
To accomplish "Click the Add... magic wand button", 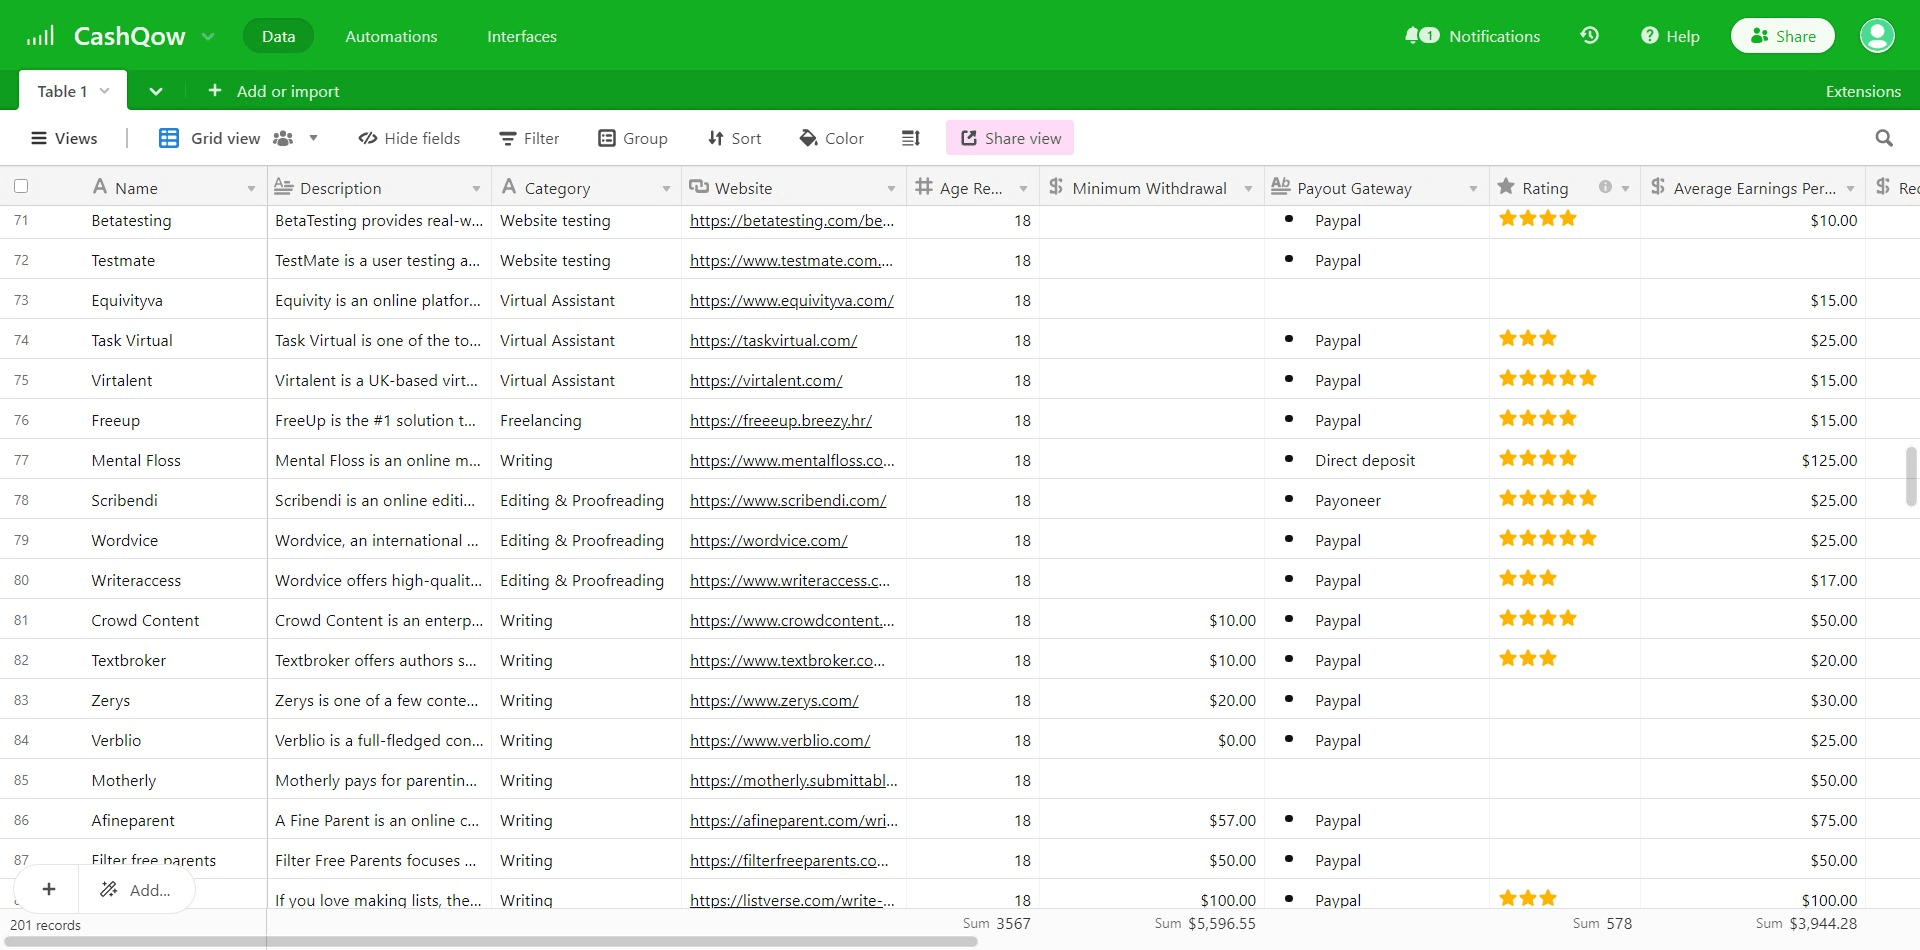I will pyautogui.click(x=136, y=889).
